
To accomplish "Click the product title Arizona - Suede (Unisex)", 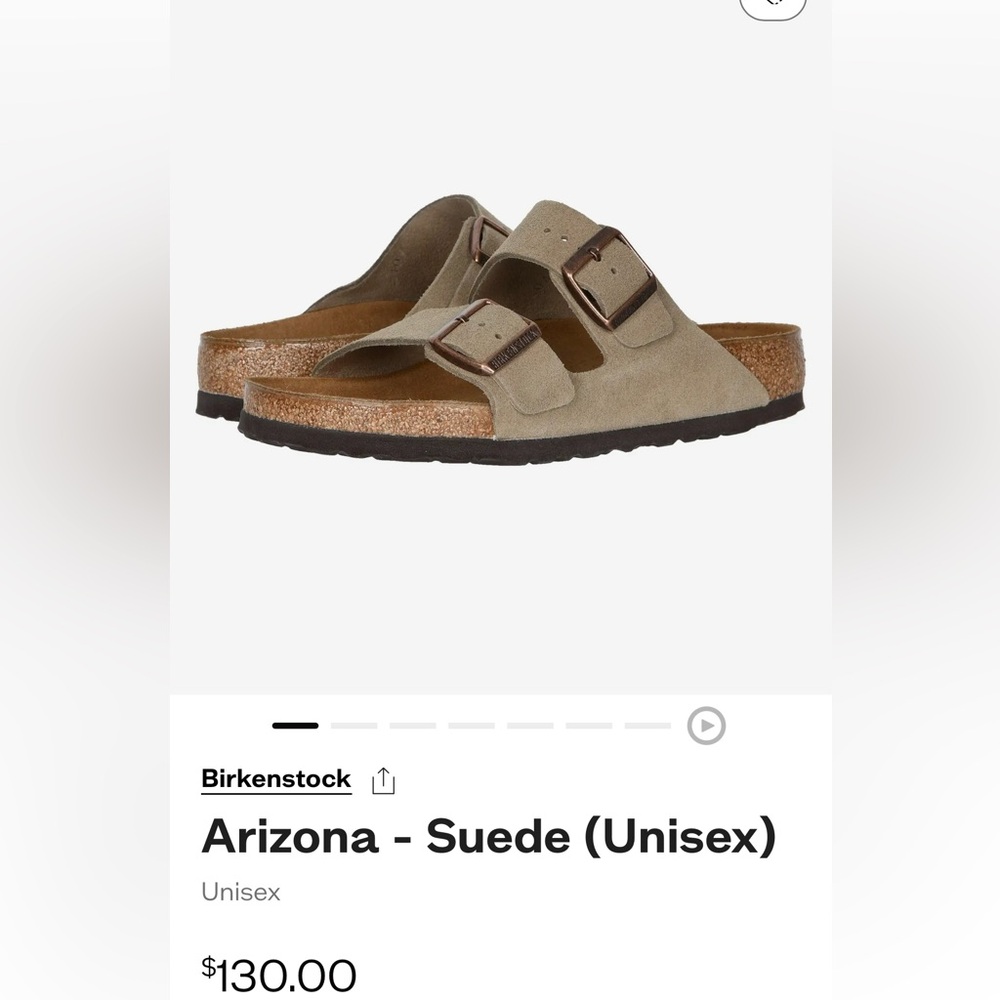I will (487, 837).
